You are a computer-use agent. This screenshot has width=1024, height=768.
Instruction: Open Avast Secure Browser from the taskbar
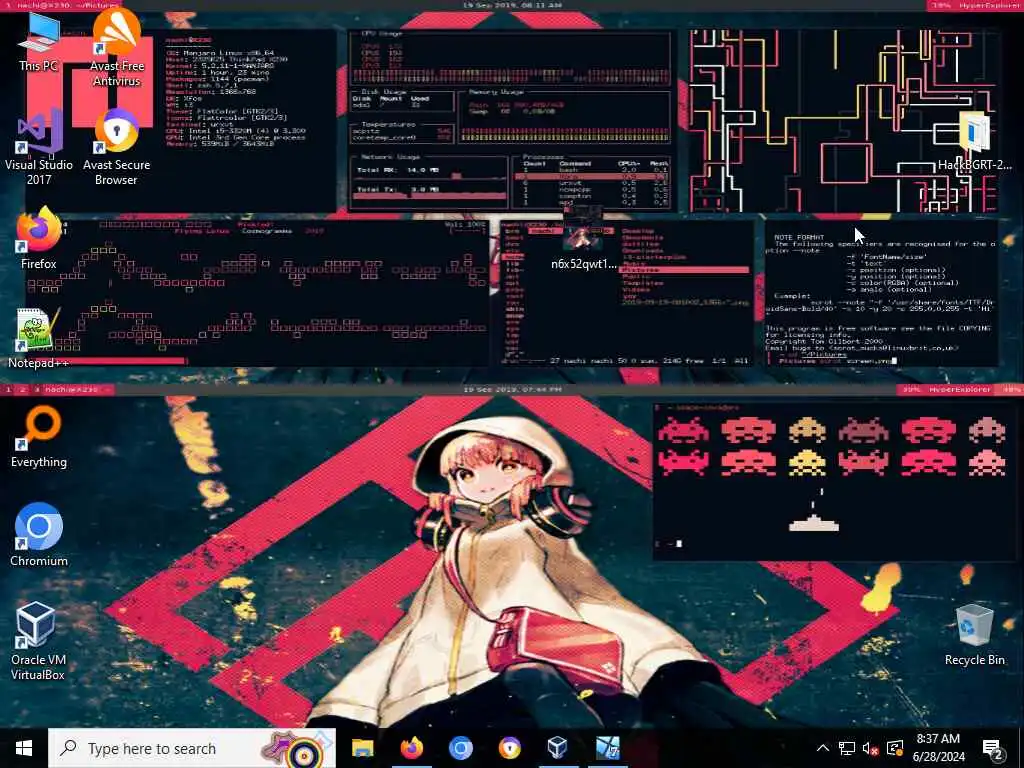509,748
